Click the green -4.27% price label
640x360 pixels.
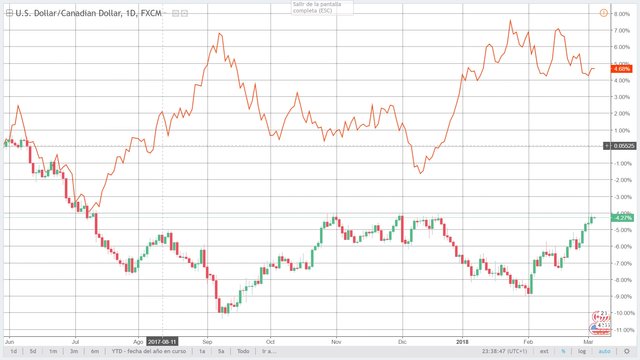click(622, 218)
